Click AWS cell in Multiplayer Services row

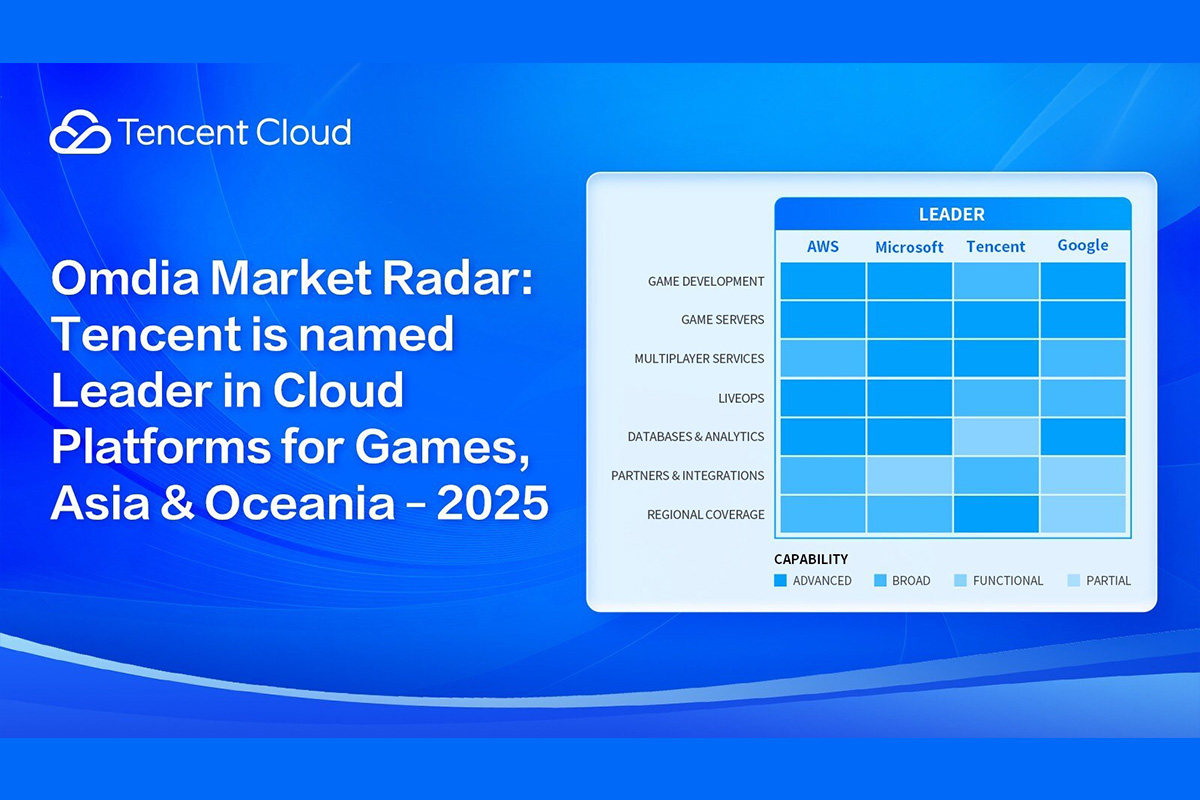pyautogui.click(x=823, y=359)
